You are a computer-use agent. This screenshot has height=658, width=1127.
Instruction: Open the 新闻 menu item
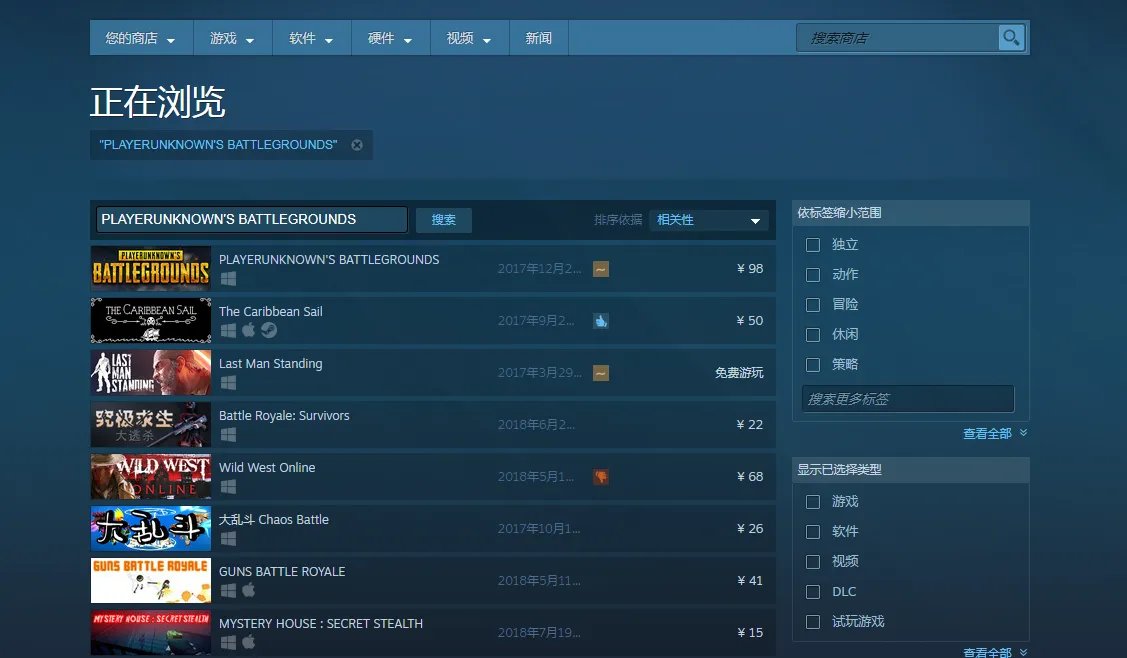tap(538, 37)
